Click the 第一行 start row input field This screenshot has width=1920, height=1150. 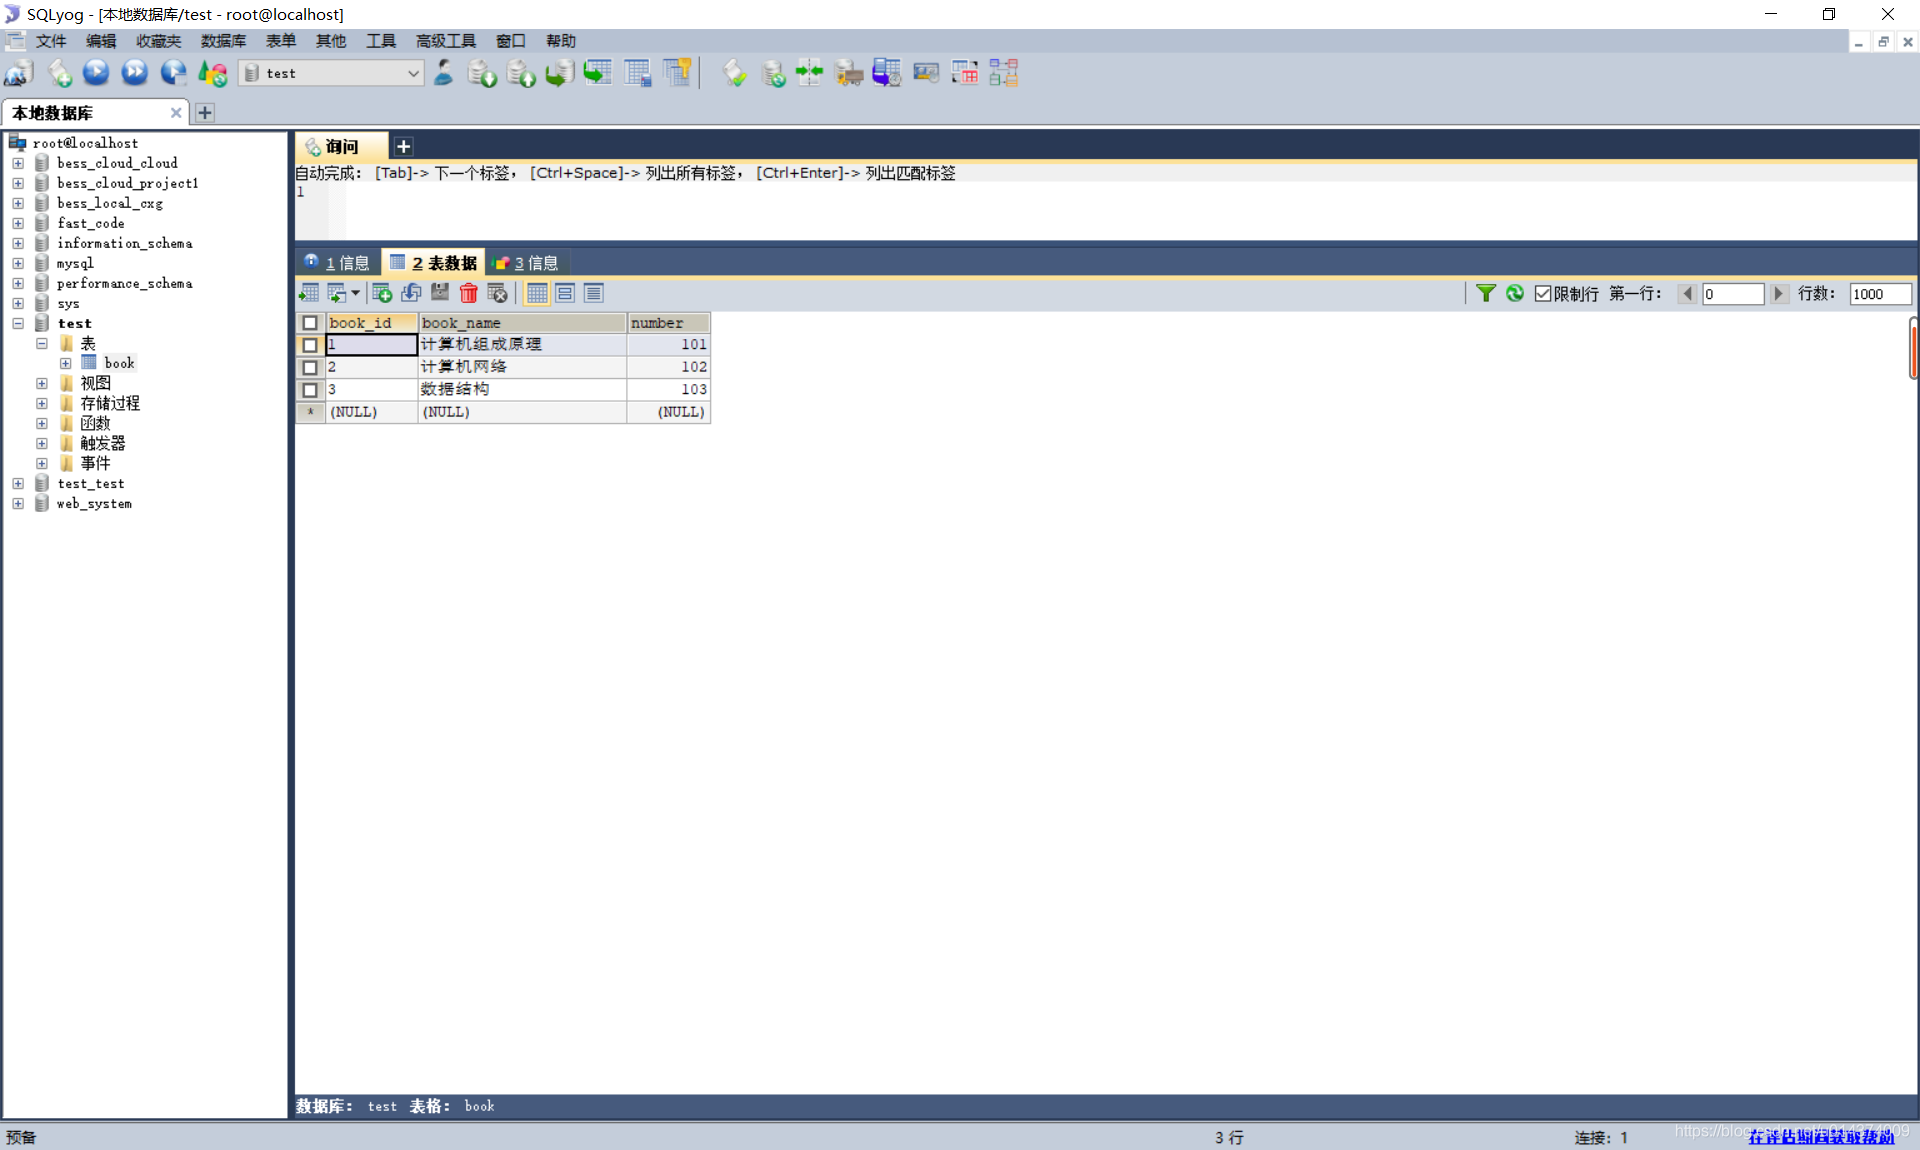(x=1733, y=293)
